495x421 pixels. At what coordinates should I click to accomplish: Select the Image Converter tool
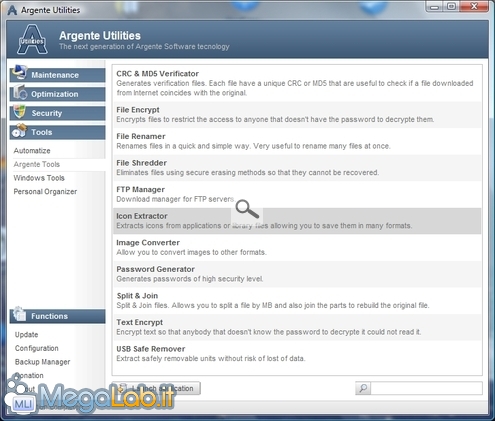click(x=297, y=248)
